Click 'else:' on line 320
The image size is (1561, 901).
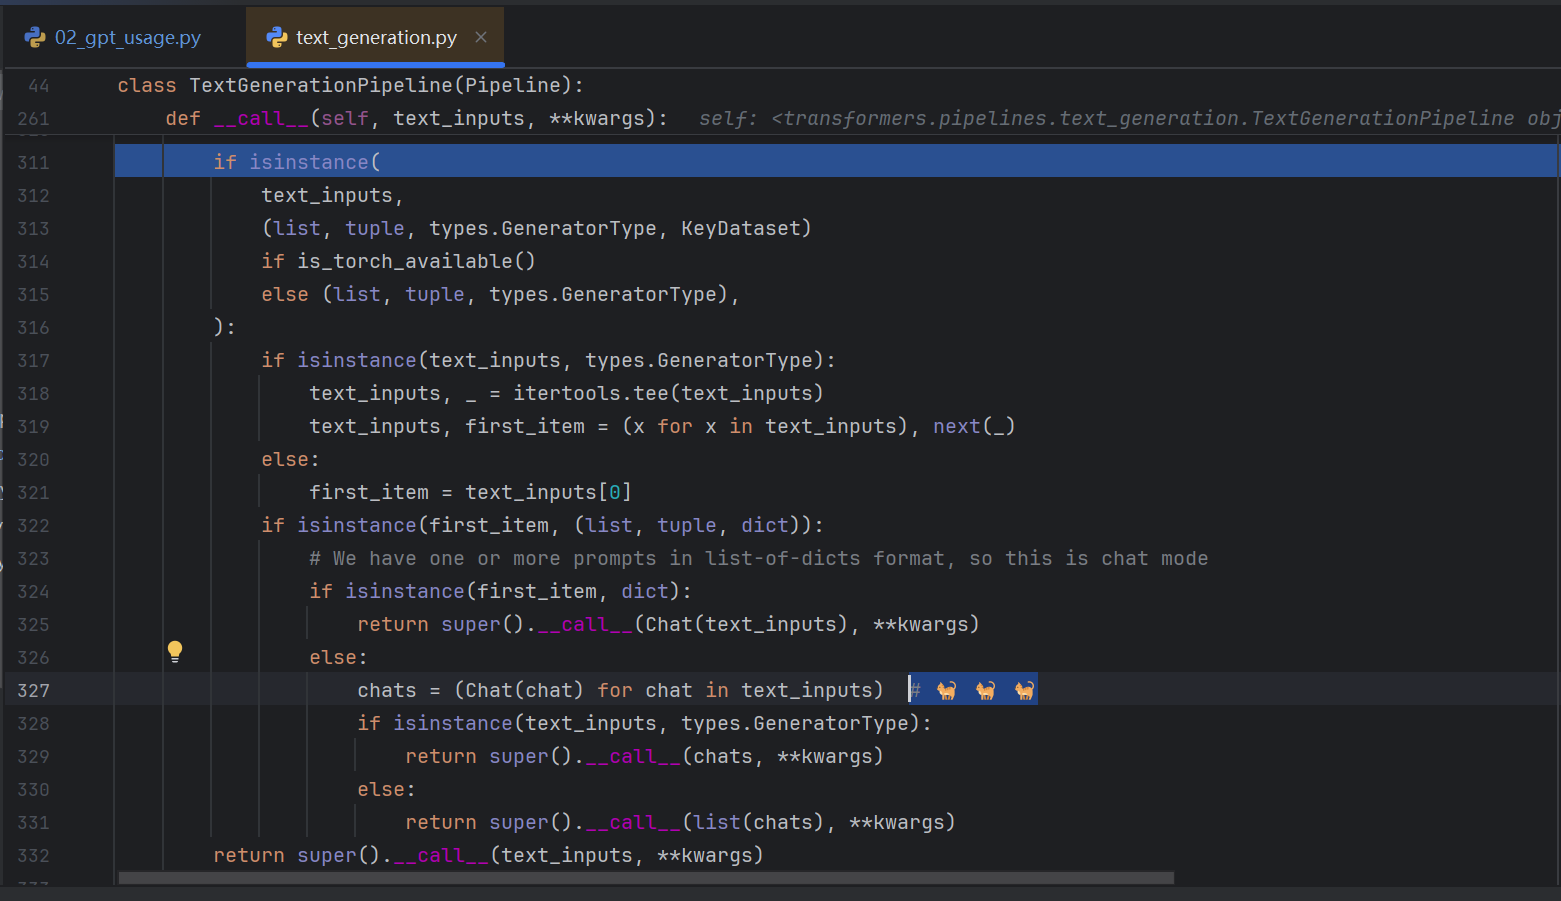pyautogui.click(x=290, y=459)
